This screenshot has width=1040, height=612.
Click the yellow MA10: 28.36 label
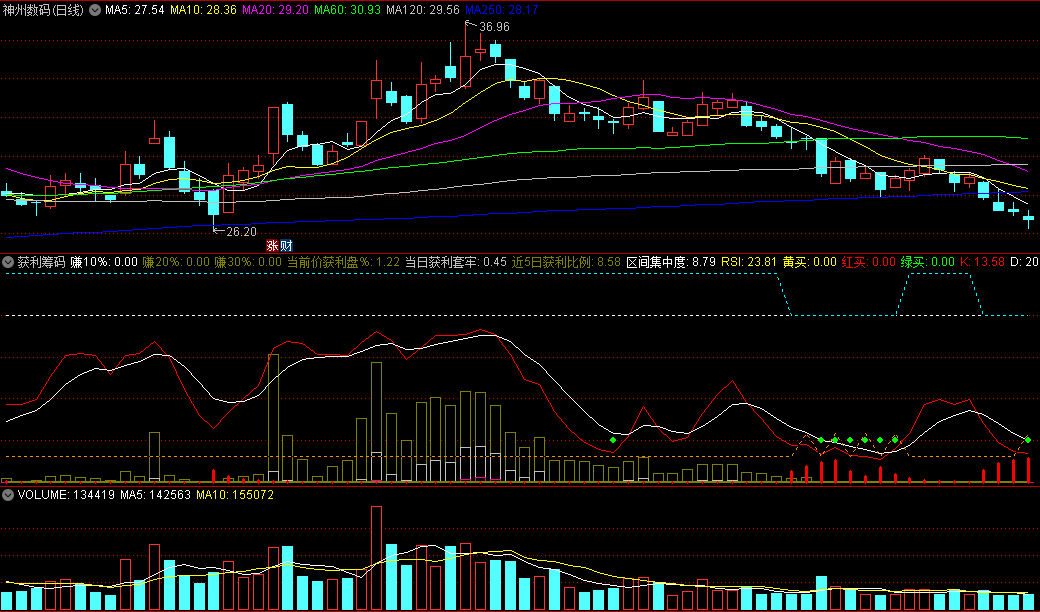(202, 10)
